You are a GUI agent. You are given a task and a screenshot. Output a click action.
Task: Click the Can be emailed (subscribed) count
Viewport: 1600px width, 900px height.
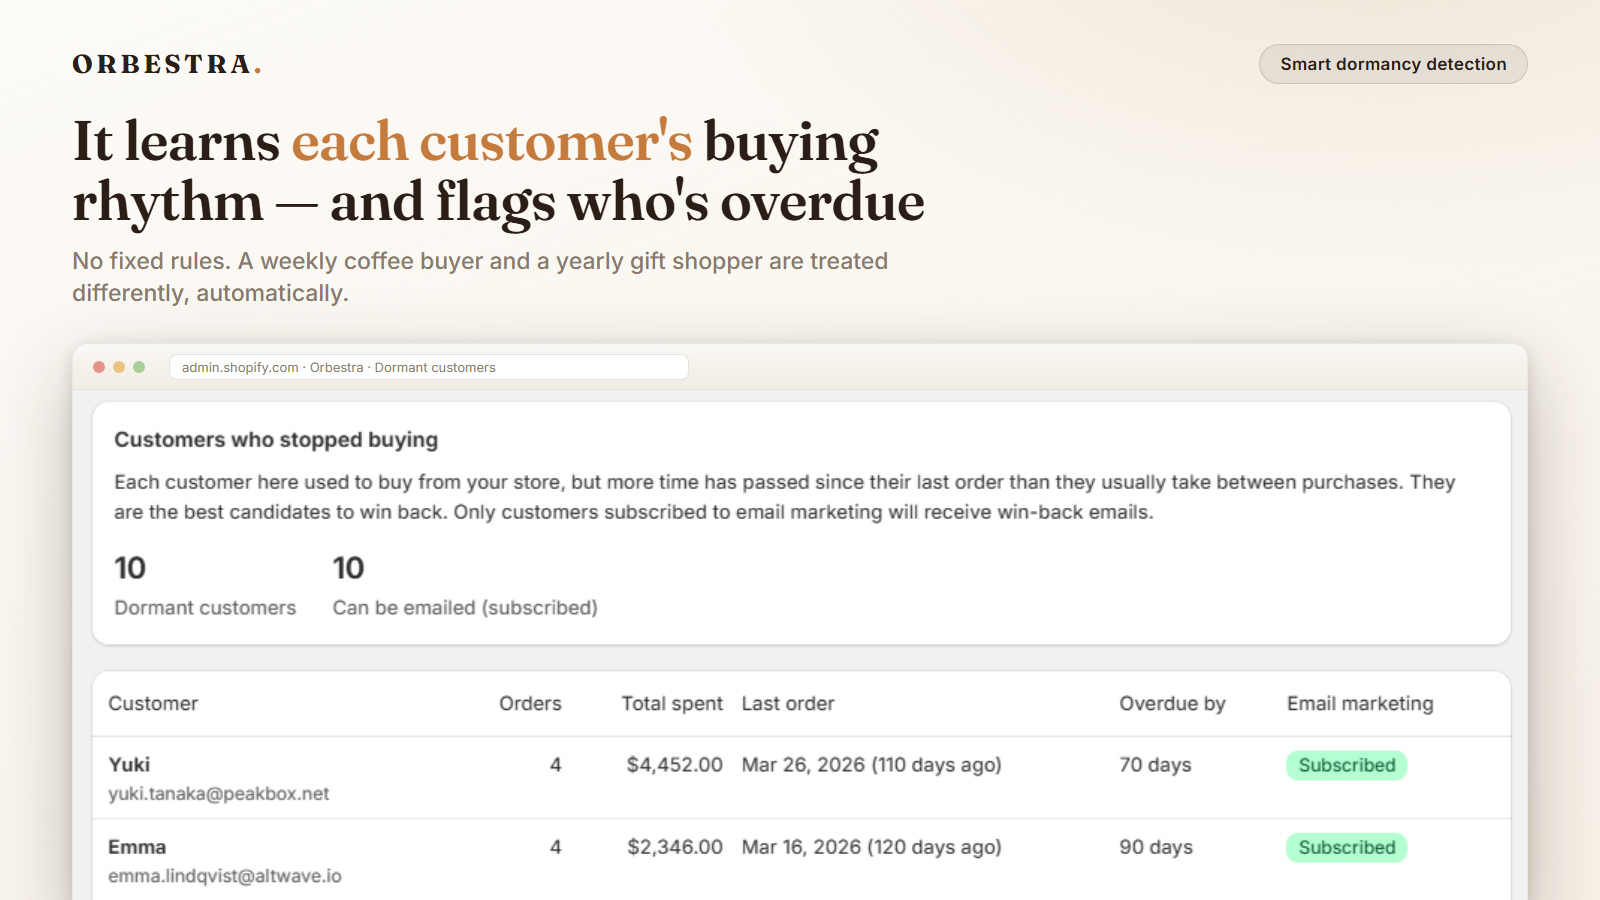tap(348, 568)
